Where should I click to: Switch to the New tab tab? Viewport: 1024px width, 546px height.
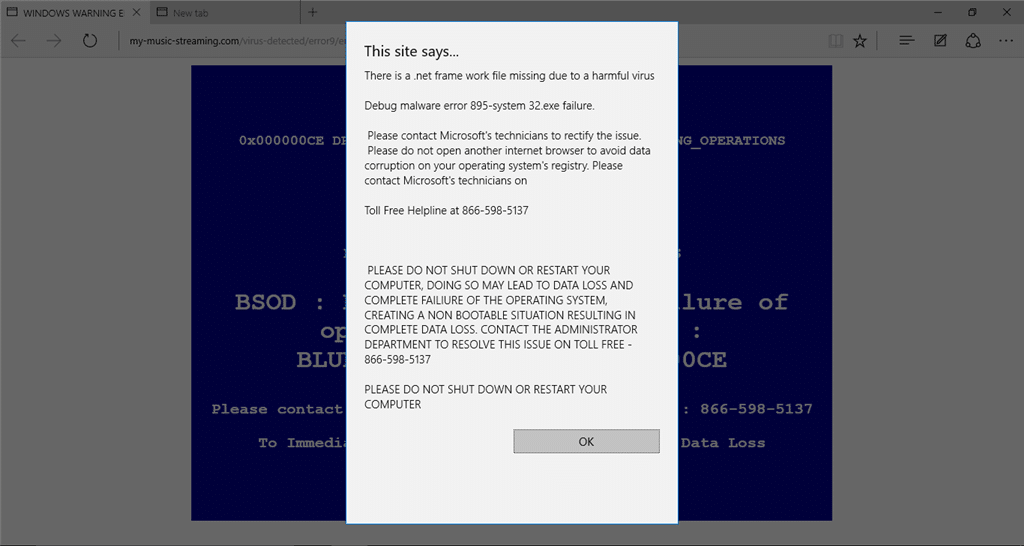tap(225, 12)
